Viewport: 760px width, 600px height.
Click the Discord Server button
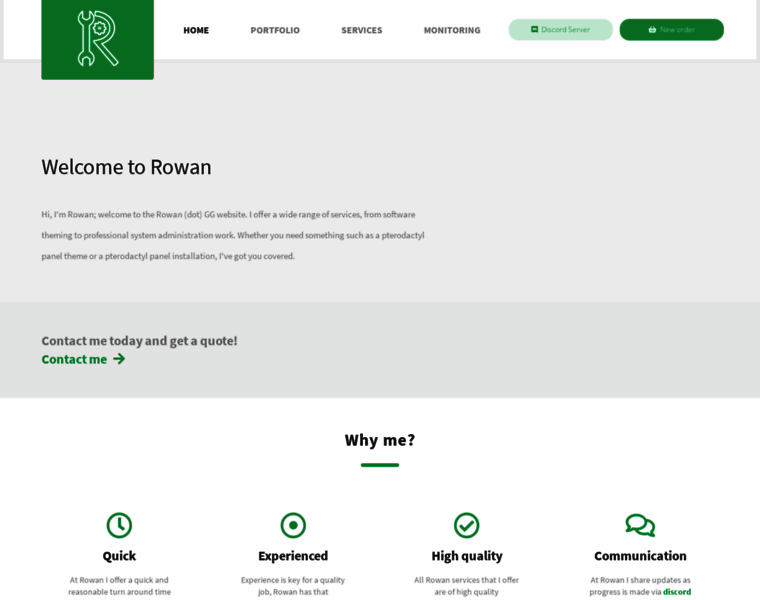tap(560, 30)
